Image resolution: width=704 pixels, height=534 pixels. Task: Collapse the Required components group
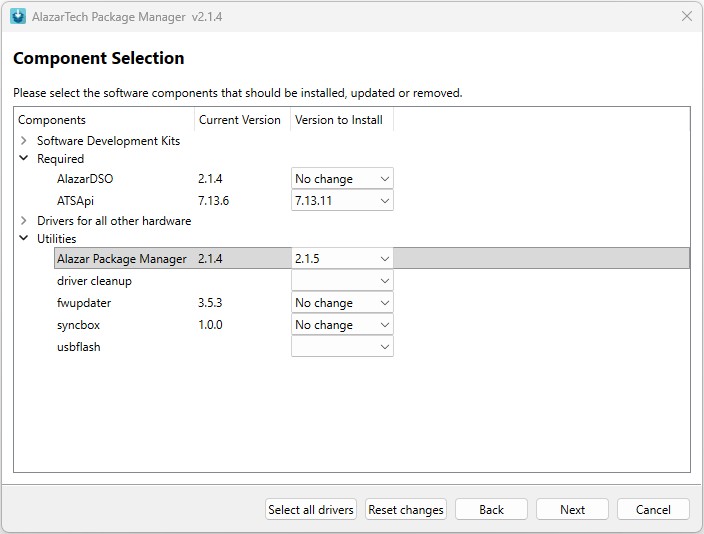click(x=24, y=159)
